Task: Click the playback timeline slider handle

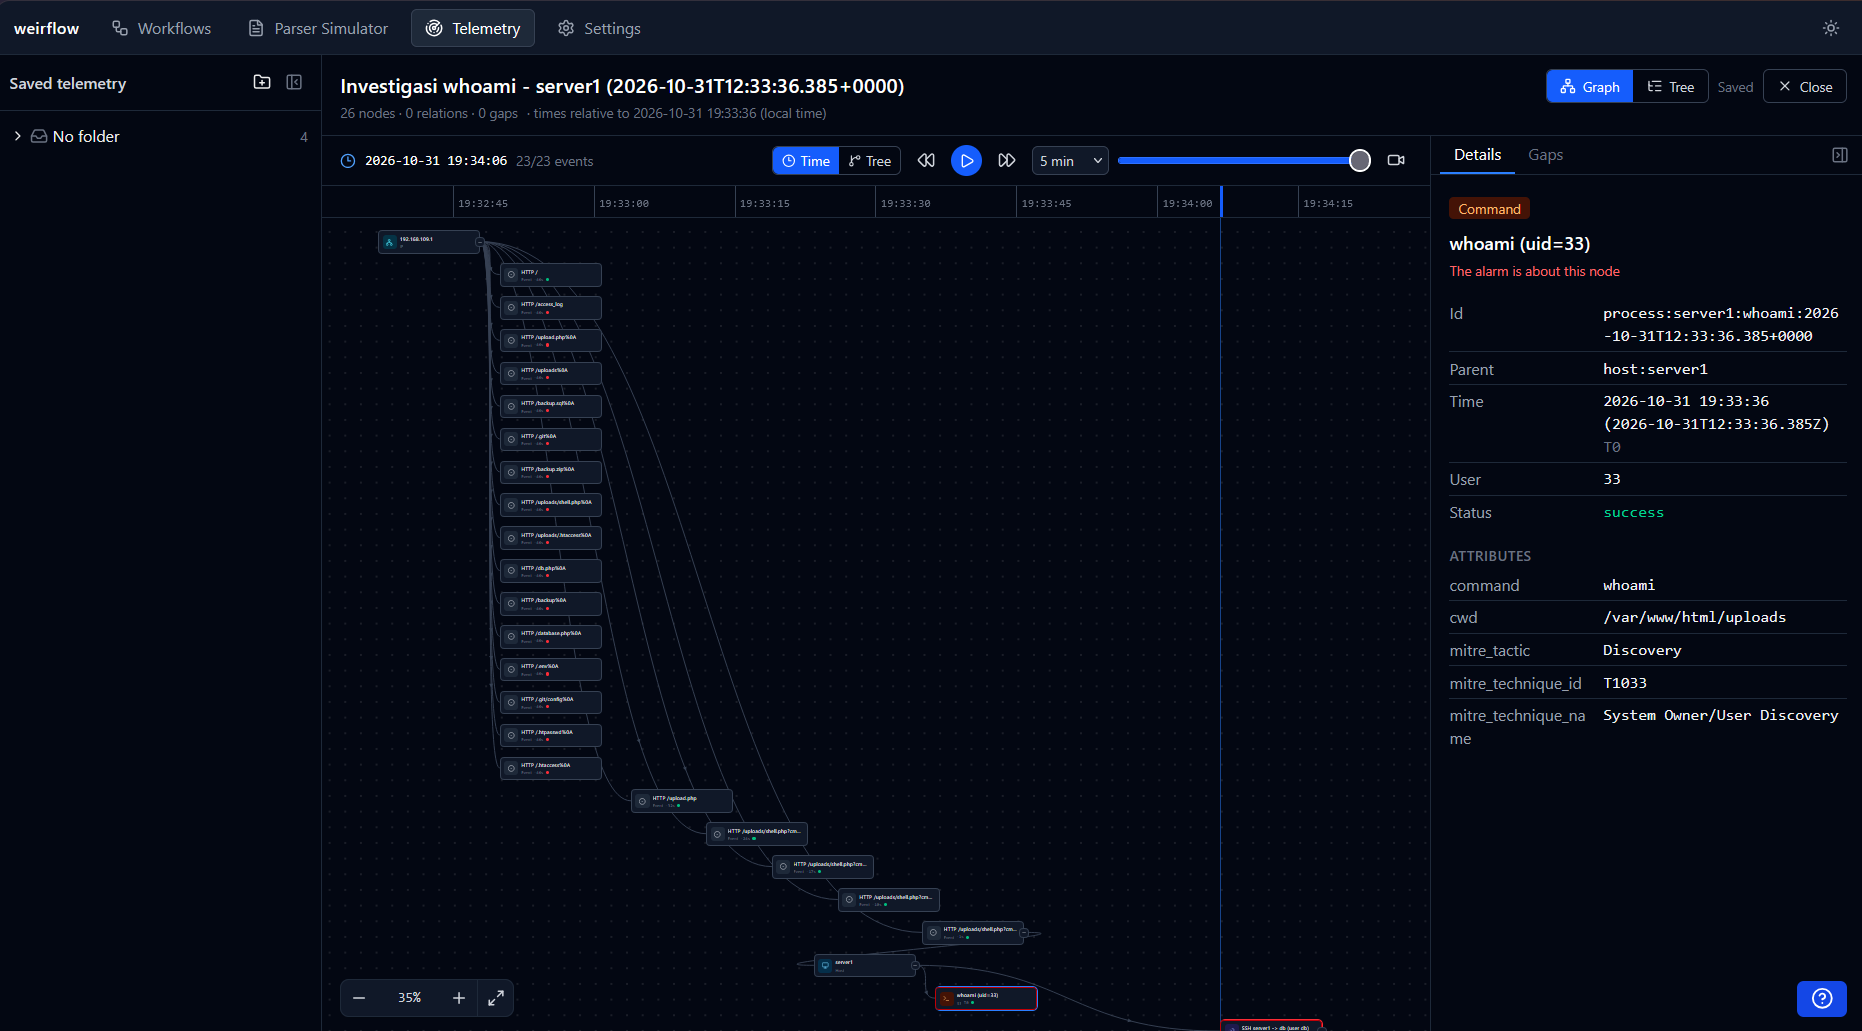Action: (x=1360, y=160)
